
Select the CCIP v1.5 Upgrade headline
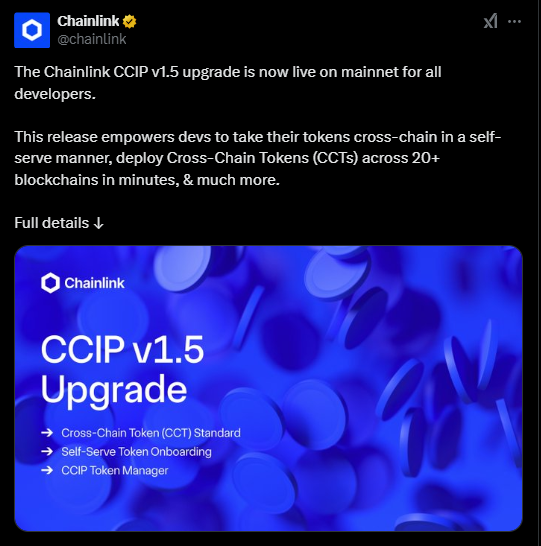[122, 370]
